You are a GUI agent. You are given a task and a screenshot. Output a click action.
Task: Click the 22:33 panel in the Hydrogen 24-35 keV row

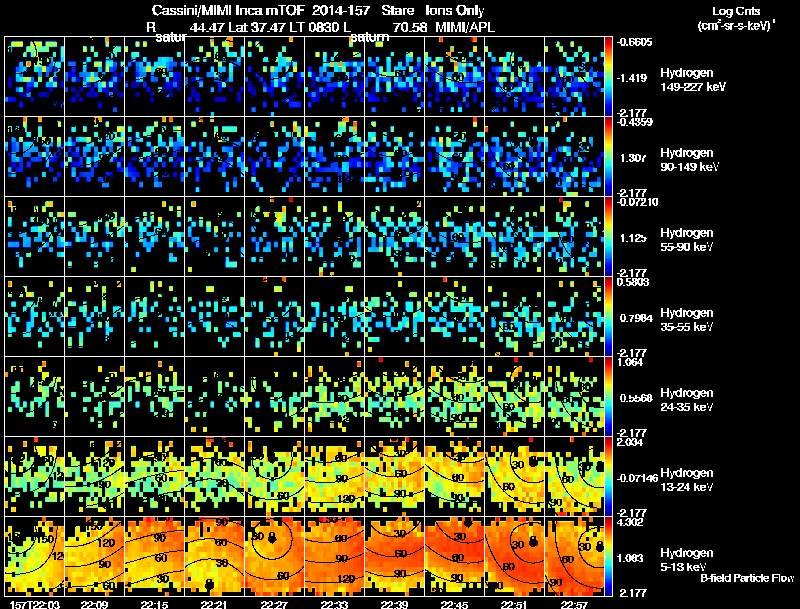click(335, 396)
